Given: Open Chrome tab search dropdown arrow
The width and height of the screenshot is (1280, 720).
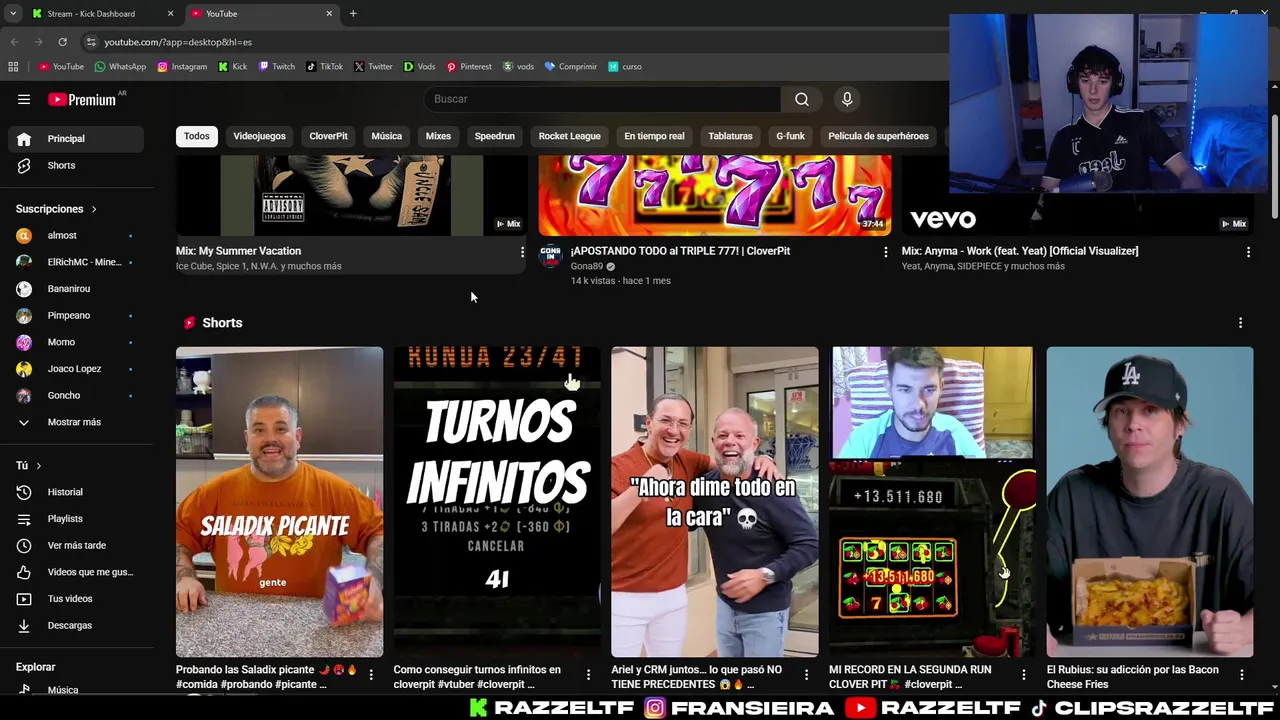Looking at the screenshot, I should (x=13, y=14).
